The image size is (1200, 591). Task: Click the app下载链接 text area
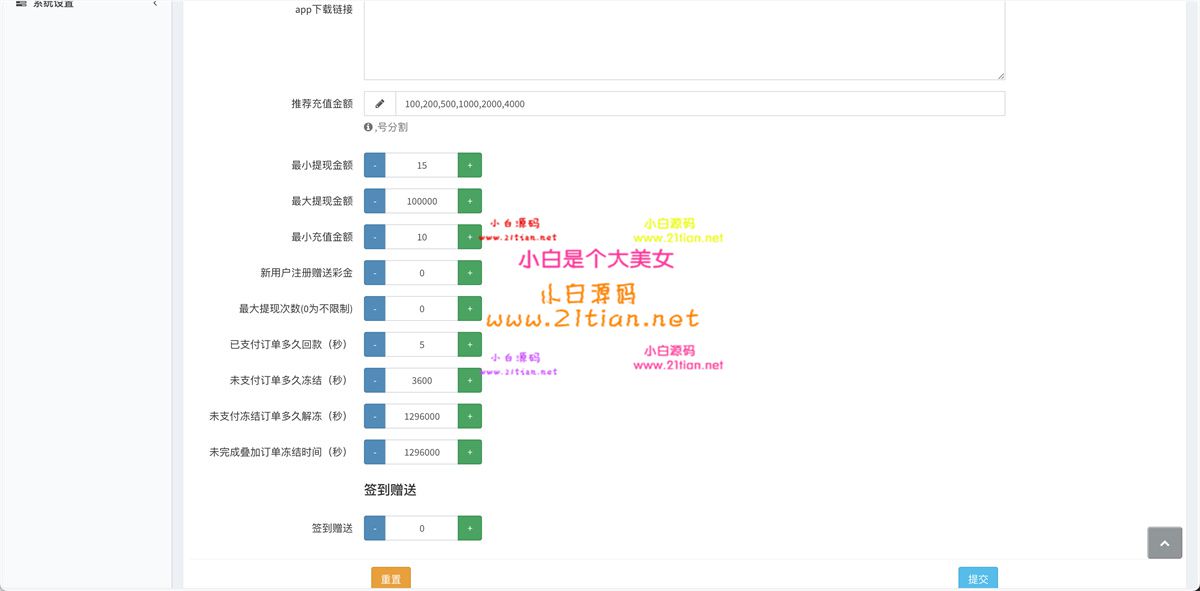(x=684, y=38)
